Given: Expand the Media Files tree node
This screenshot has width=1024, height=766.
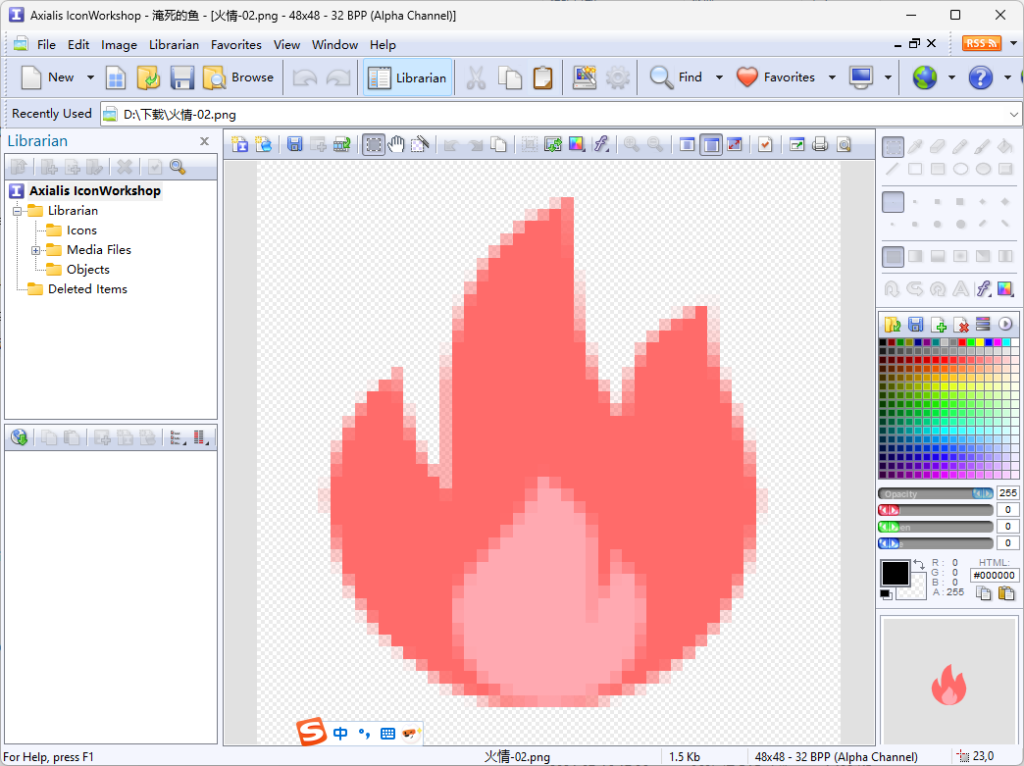Looking at the screenshot, I should coord(36,250).
